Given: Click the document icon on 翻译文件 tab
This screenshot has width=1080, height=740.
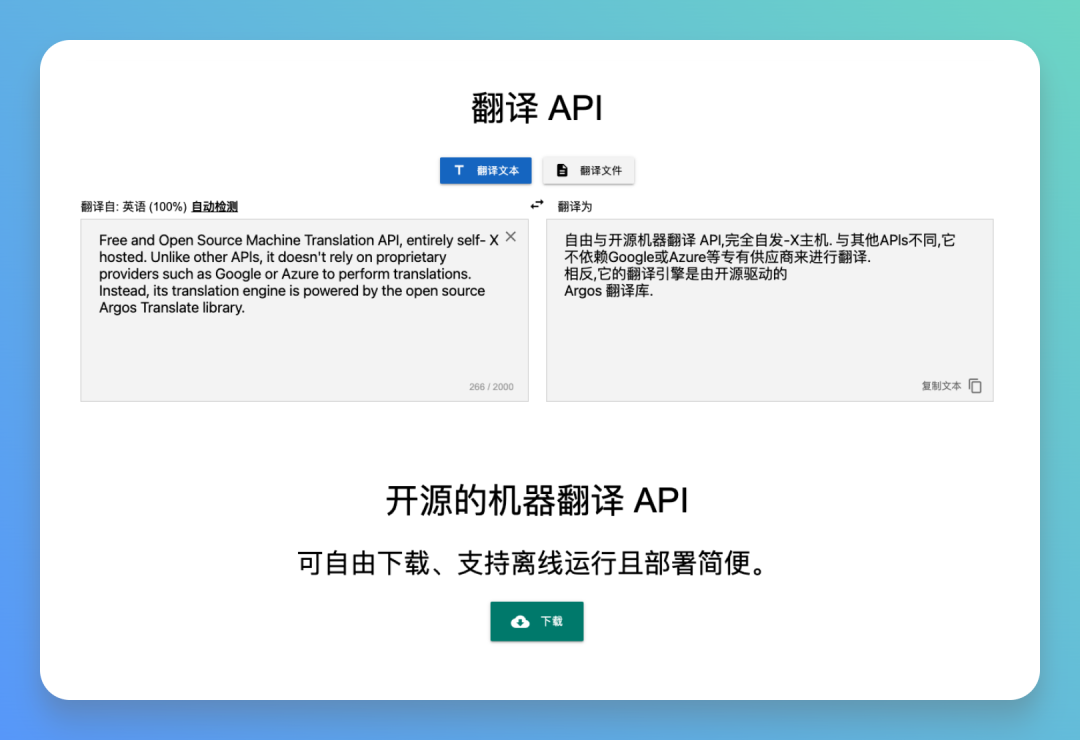Looking at the screenshot, I should 562,170.
